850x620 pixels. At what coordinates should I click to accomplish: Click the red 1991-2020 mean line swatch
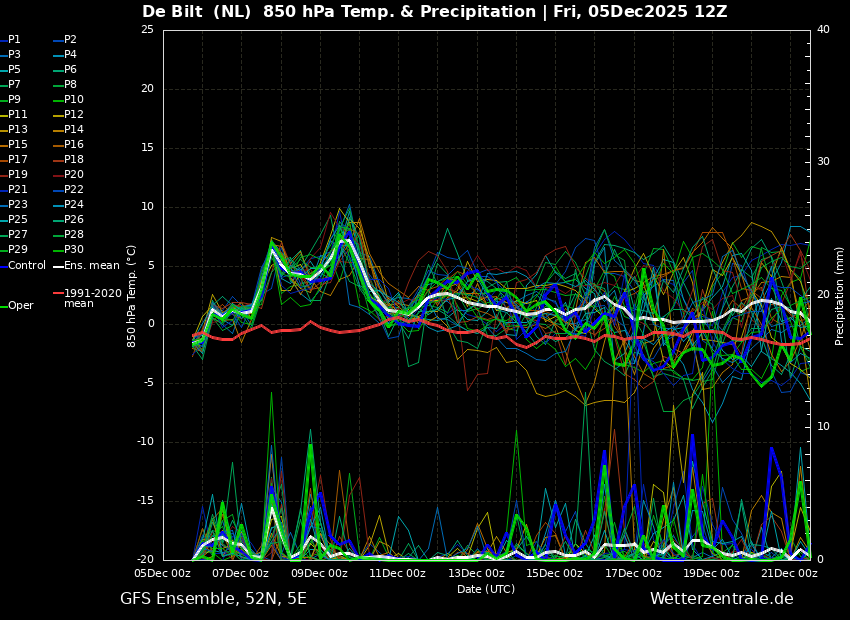point(57,294)
